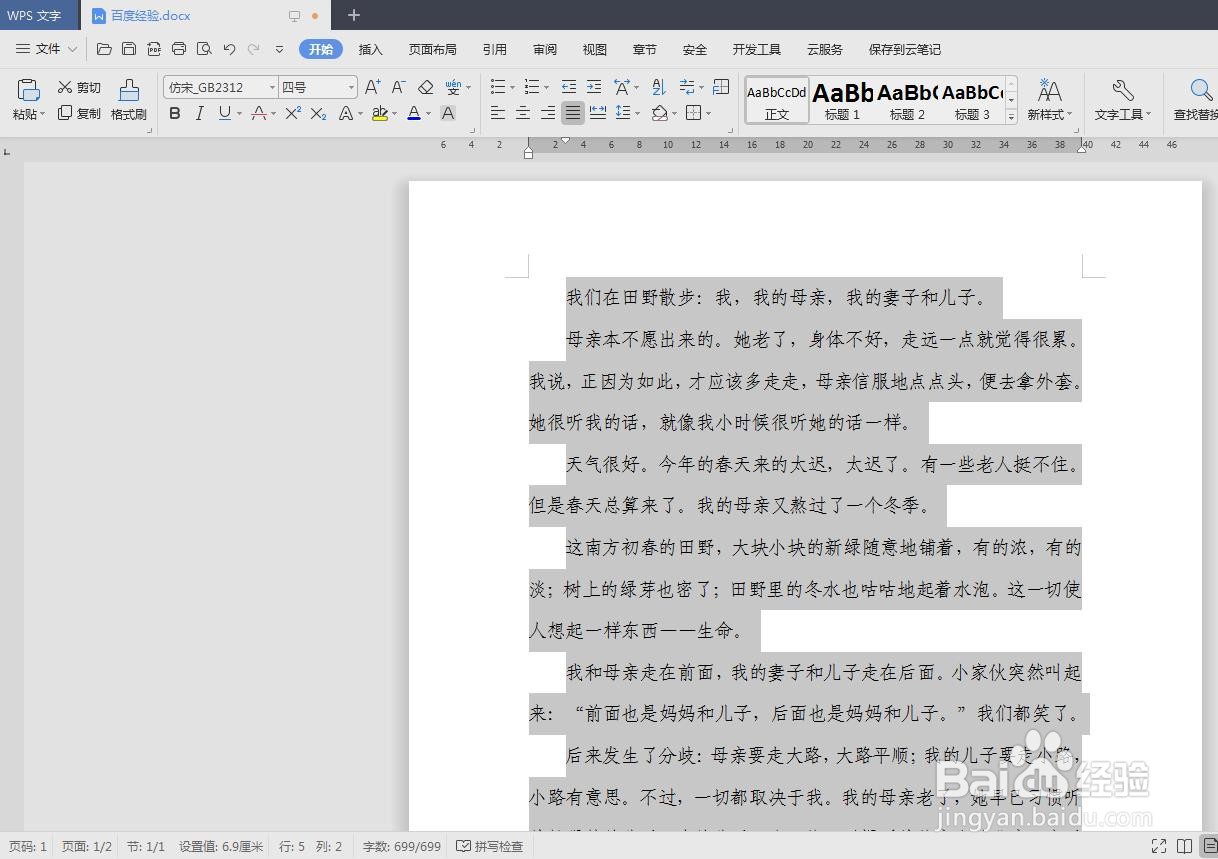Apply 正文 style
Viewport: 1218px width, 859px height.
(x=777, y=100)
